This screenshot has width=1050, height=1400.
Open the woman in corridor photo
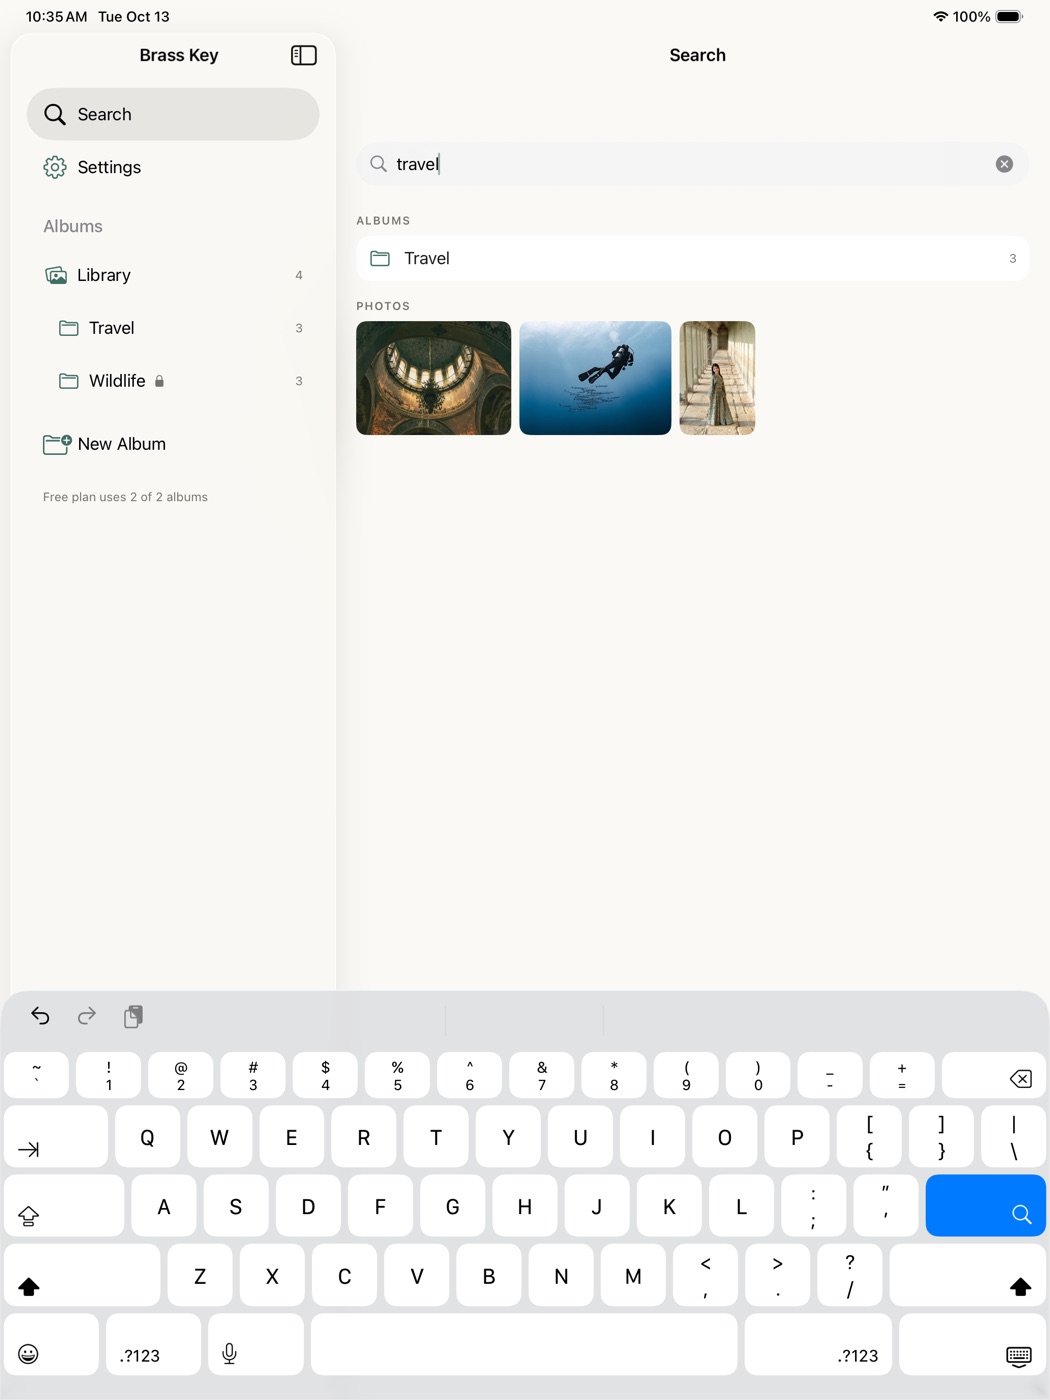coord(717,378)
